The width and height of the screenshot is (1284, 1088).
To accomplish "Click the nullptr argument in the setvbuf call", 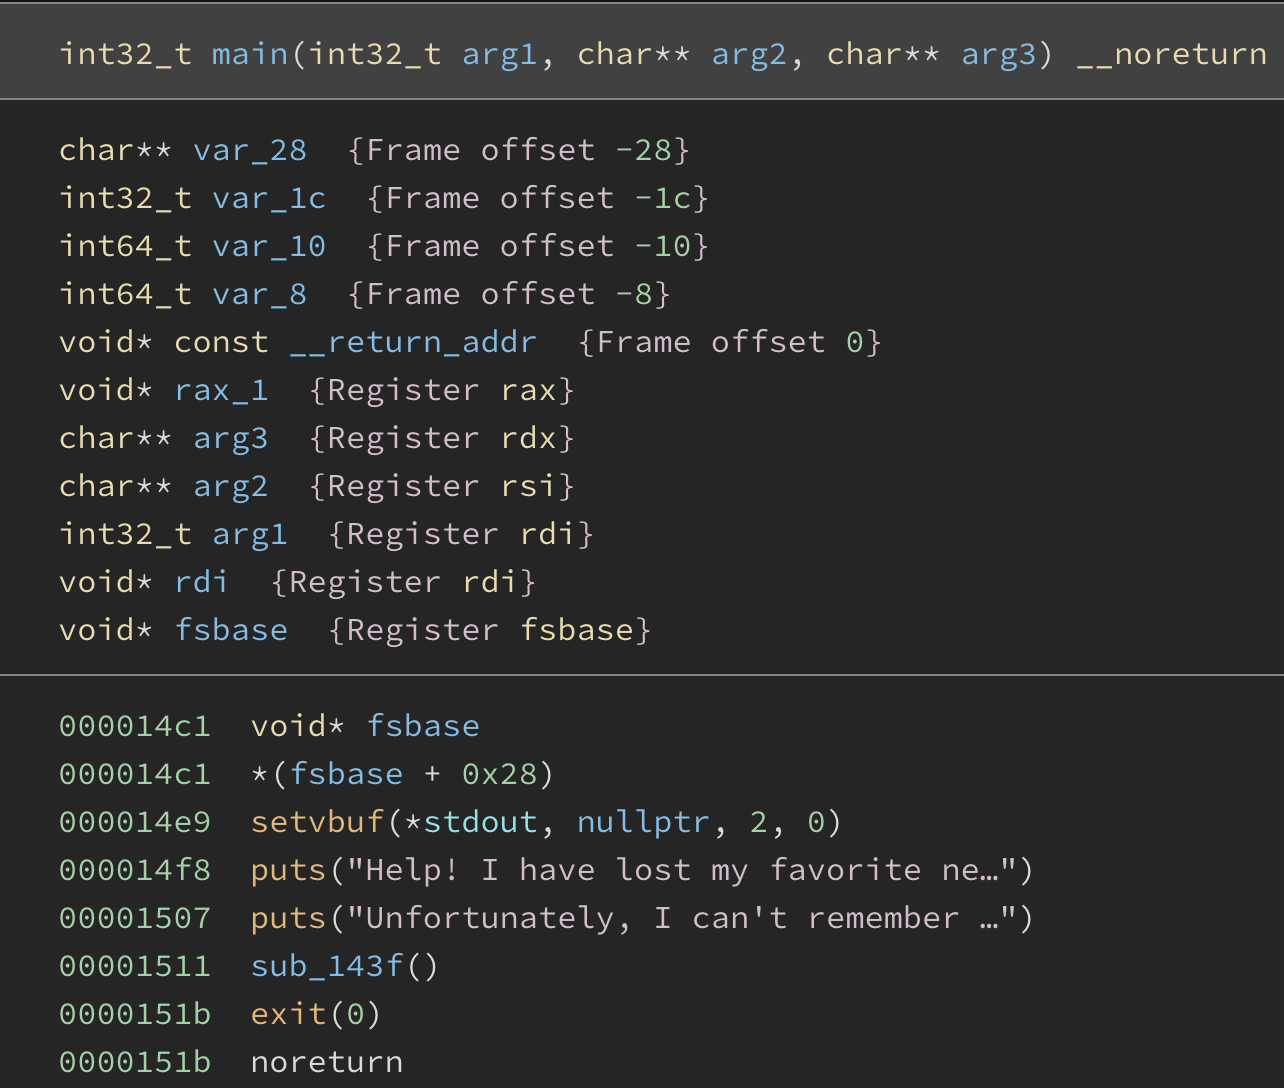I will pyautogui.click(x=643, y=822).
